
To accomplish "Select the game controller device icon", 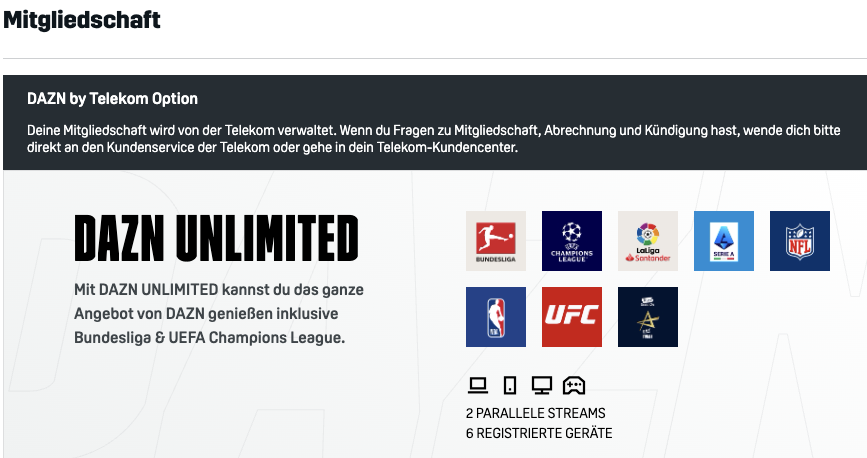I will point(574,385).
